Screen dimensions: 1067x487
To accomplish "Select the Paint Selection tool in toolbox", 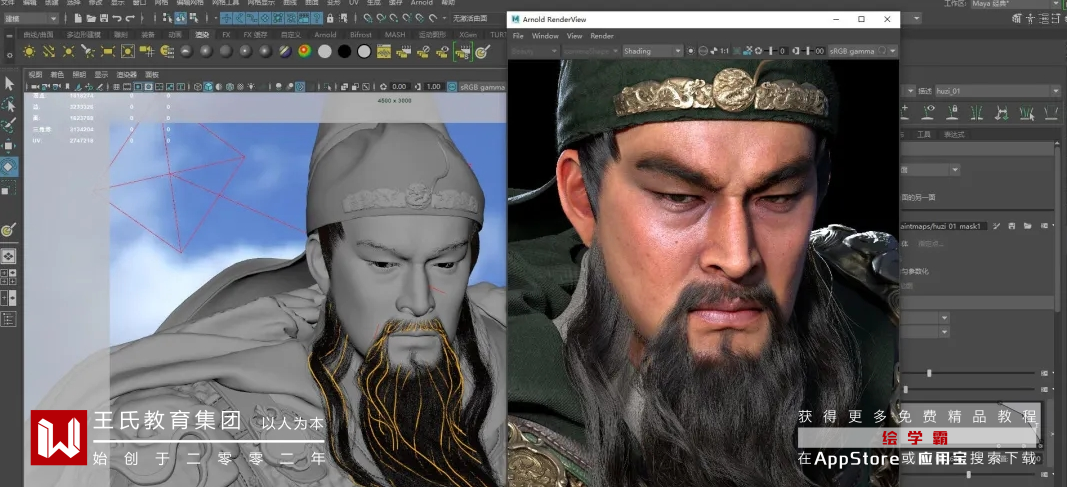I will [9, 126].
